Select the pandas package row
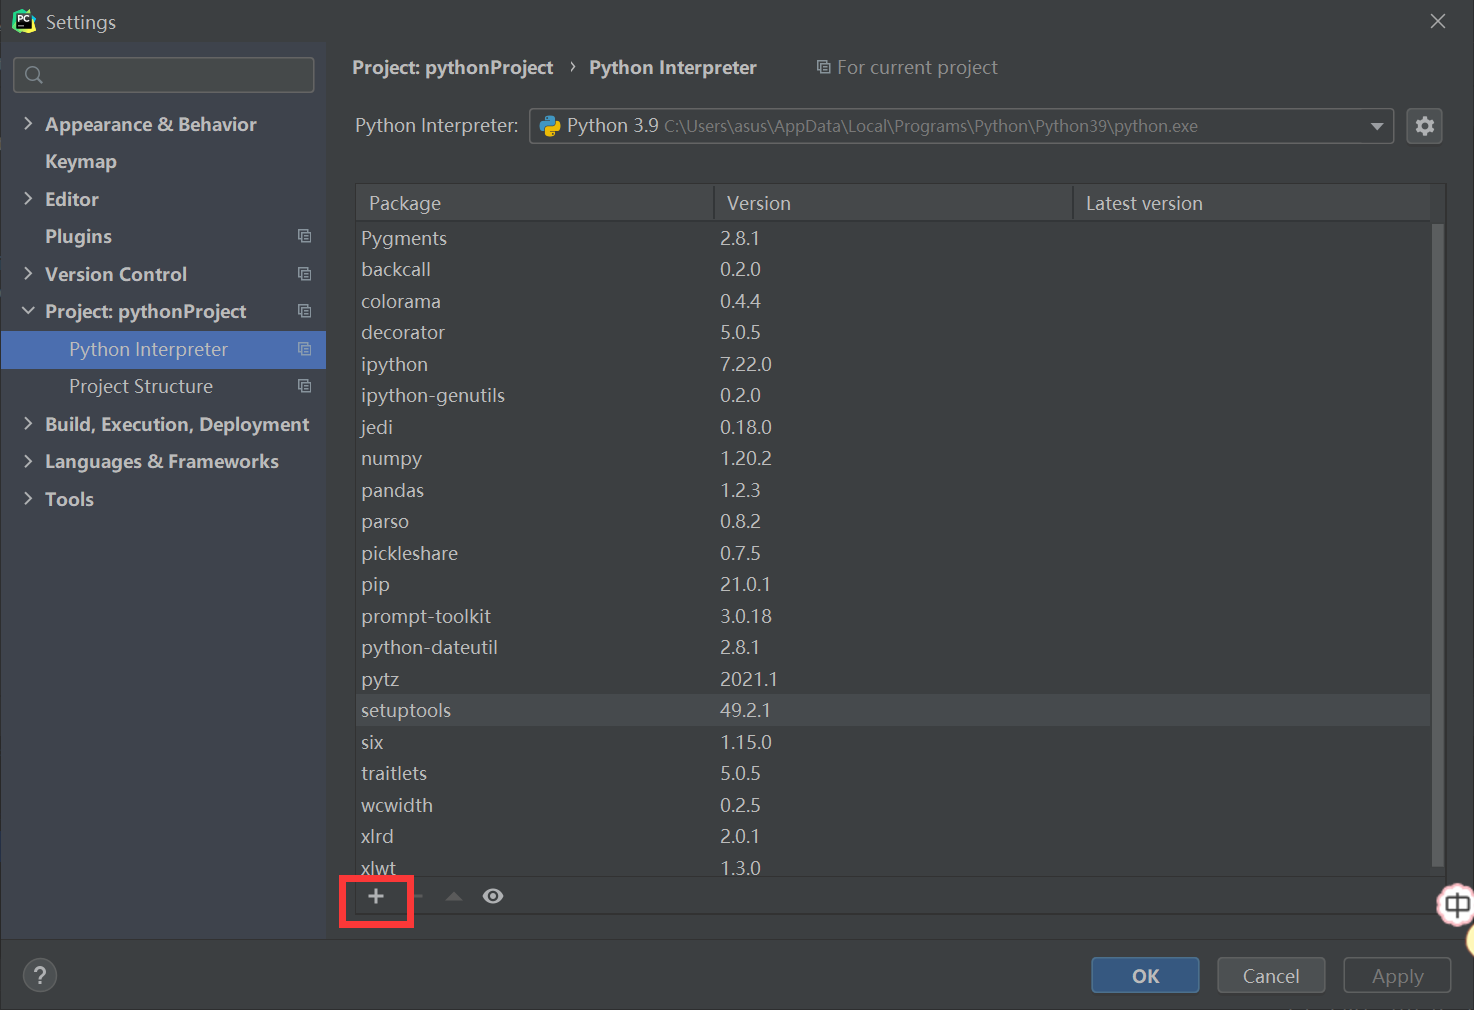The height and width of the screenshot is (1010, 1474). click(x=893, y=490)
